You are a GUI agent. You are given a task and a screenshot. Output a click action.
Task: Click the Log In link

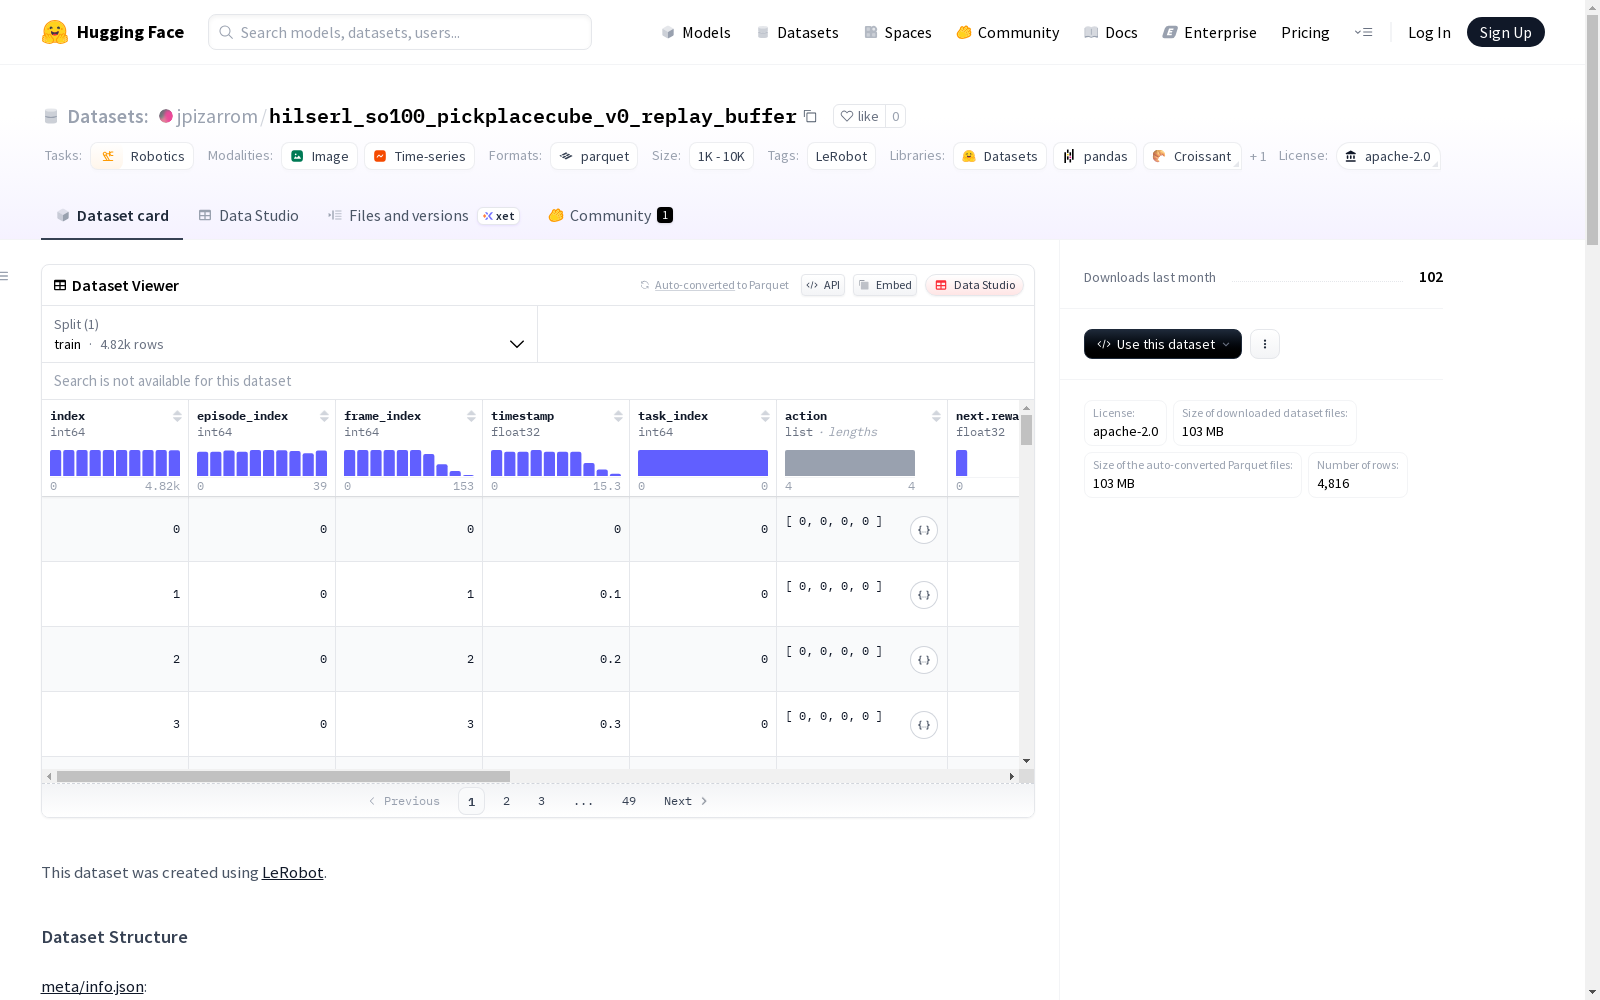[x=1429, y=32]
